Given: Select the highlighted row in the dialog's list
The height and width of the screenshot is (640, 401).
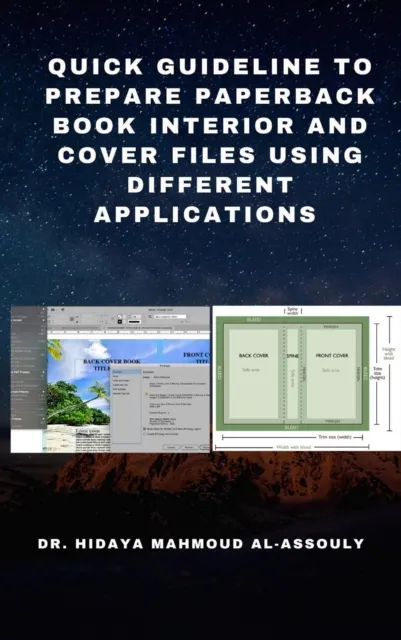Looking at the screenshot, I should click(126, 372).
